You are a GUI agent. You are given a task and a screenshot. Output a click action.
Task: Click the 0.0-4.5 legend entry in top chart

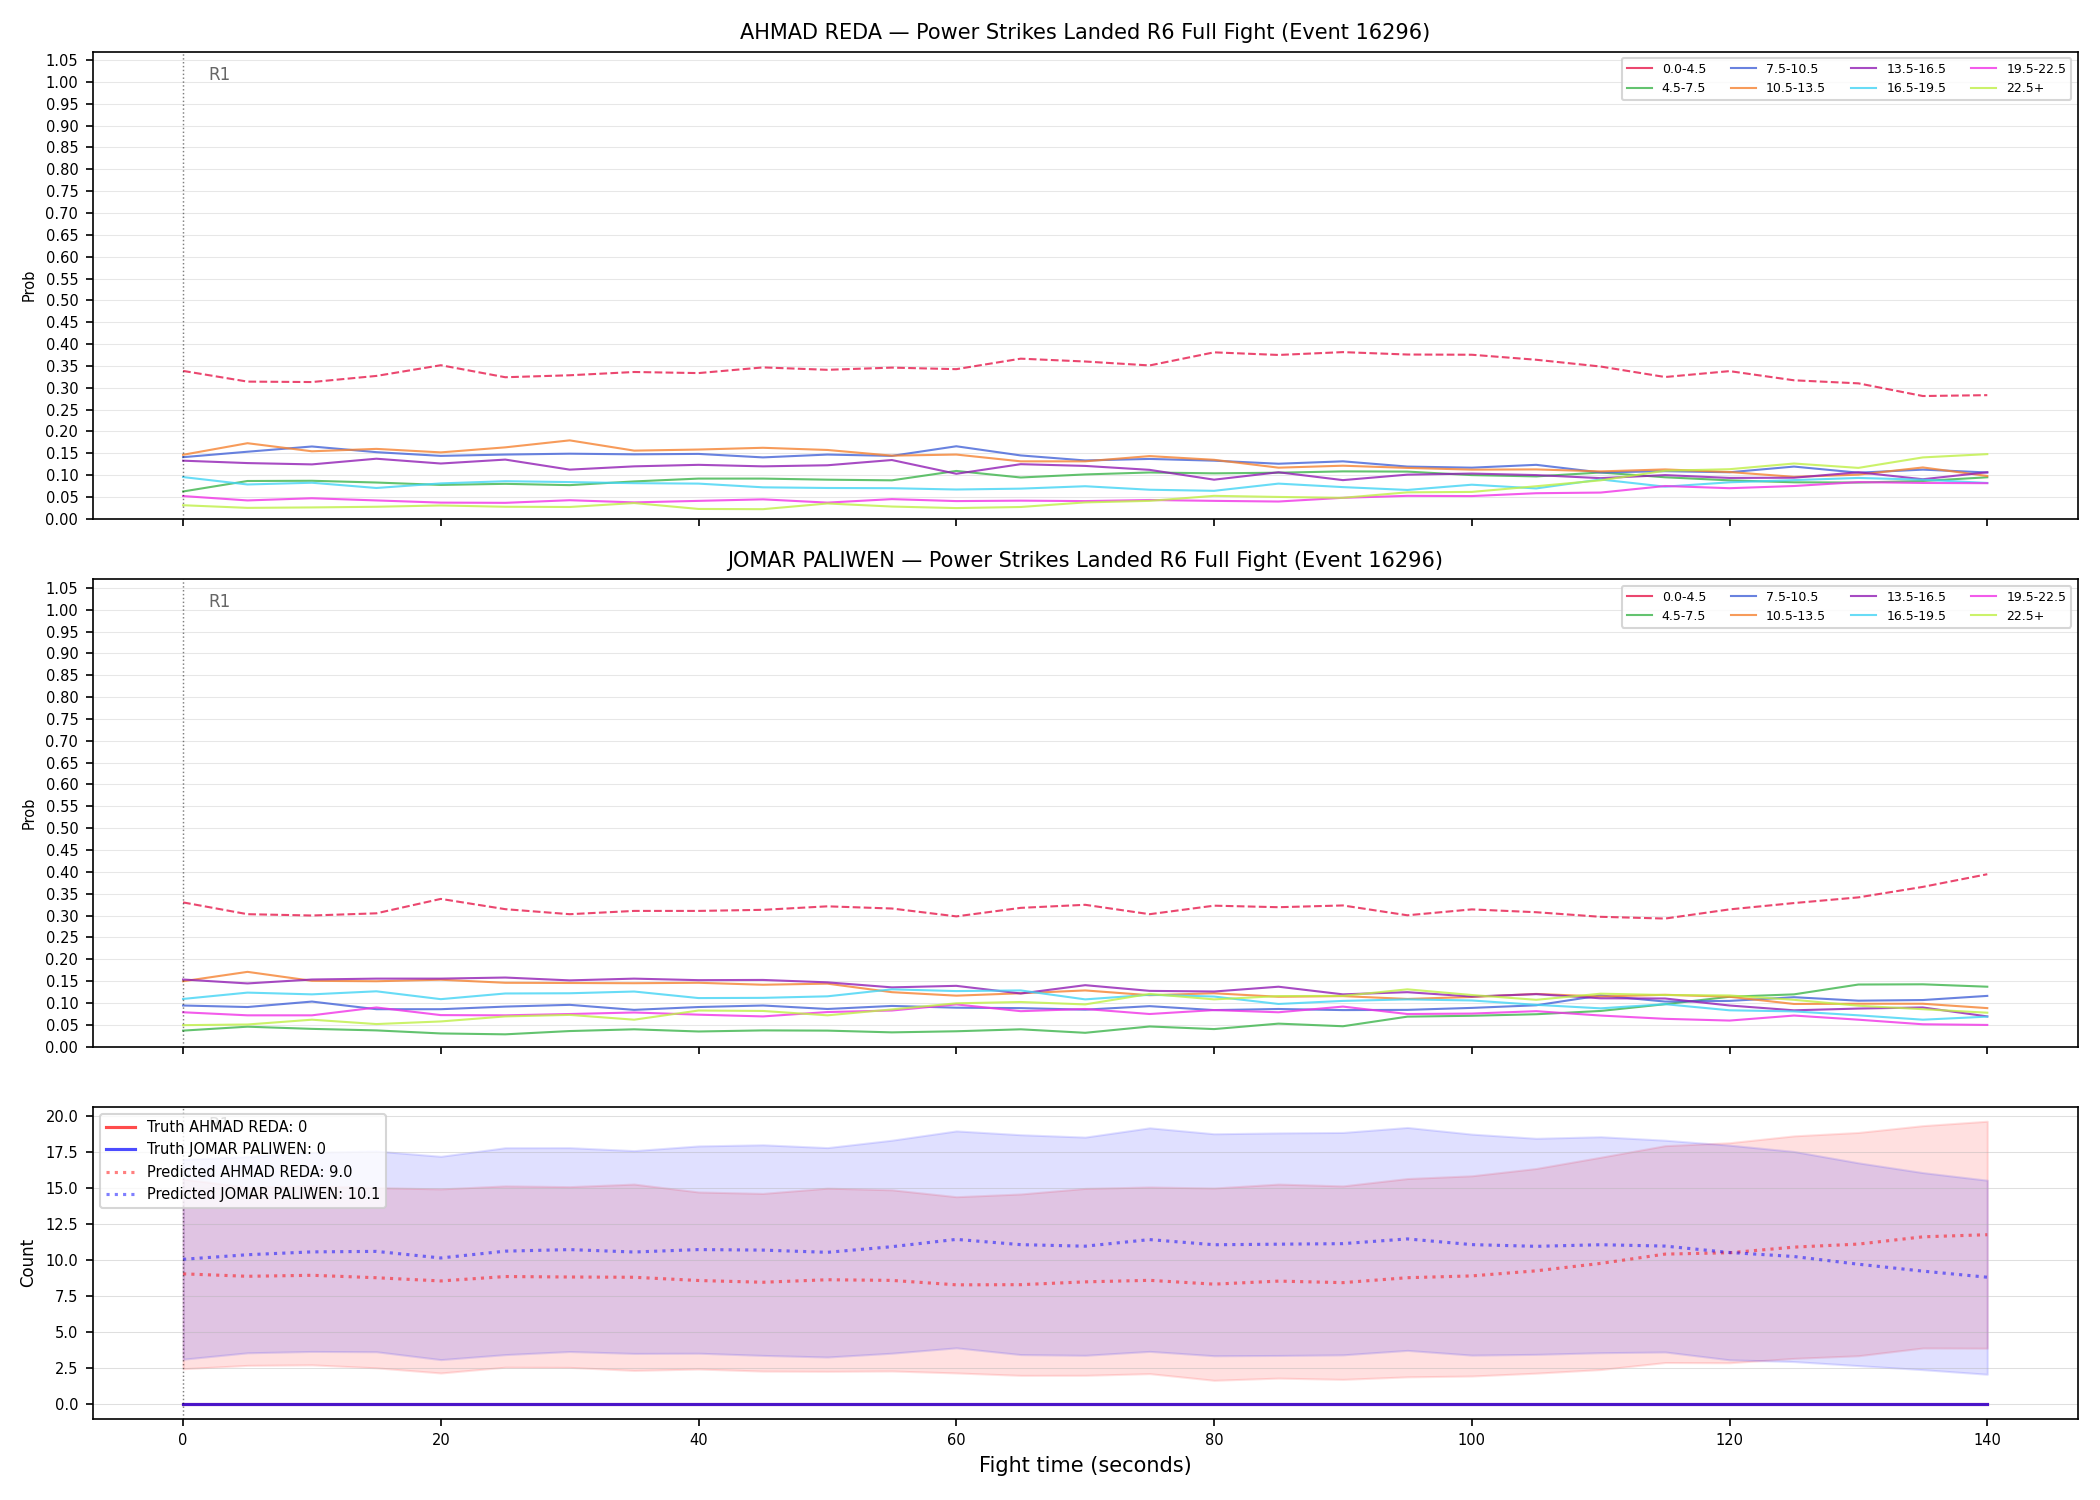click(1666, 69)
